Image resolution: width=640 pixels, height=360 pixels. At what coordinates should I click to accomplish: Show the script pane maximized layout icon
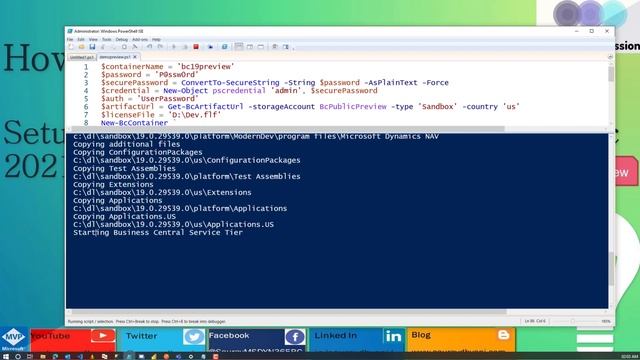[x=260, y=47]
